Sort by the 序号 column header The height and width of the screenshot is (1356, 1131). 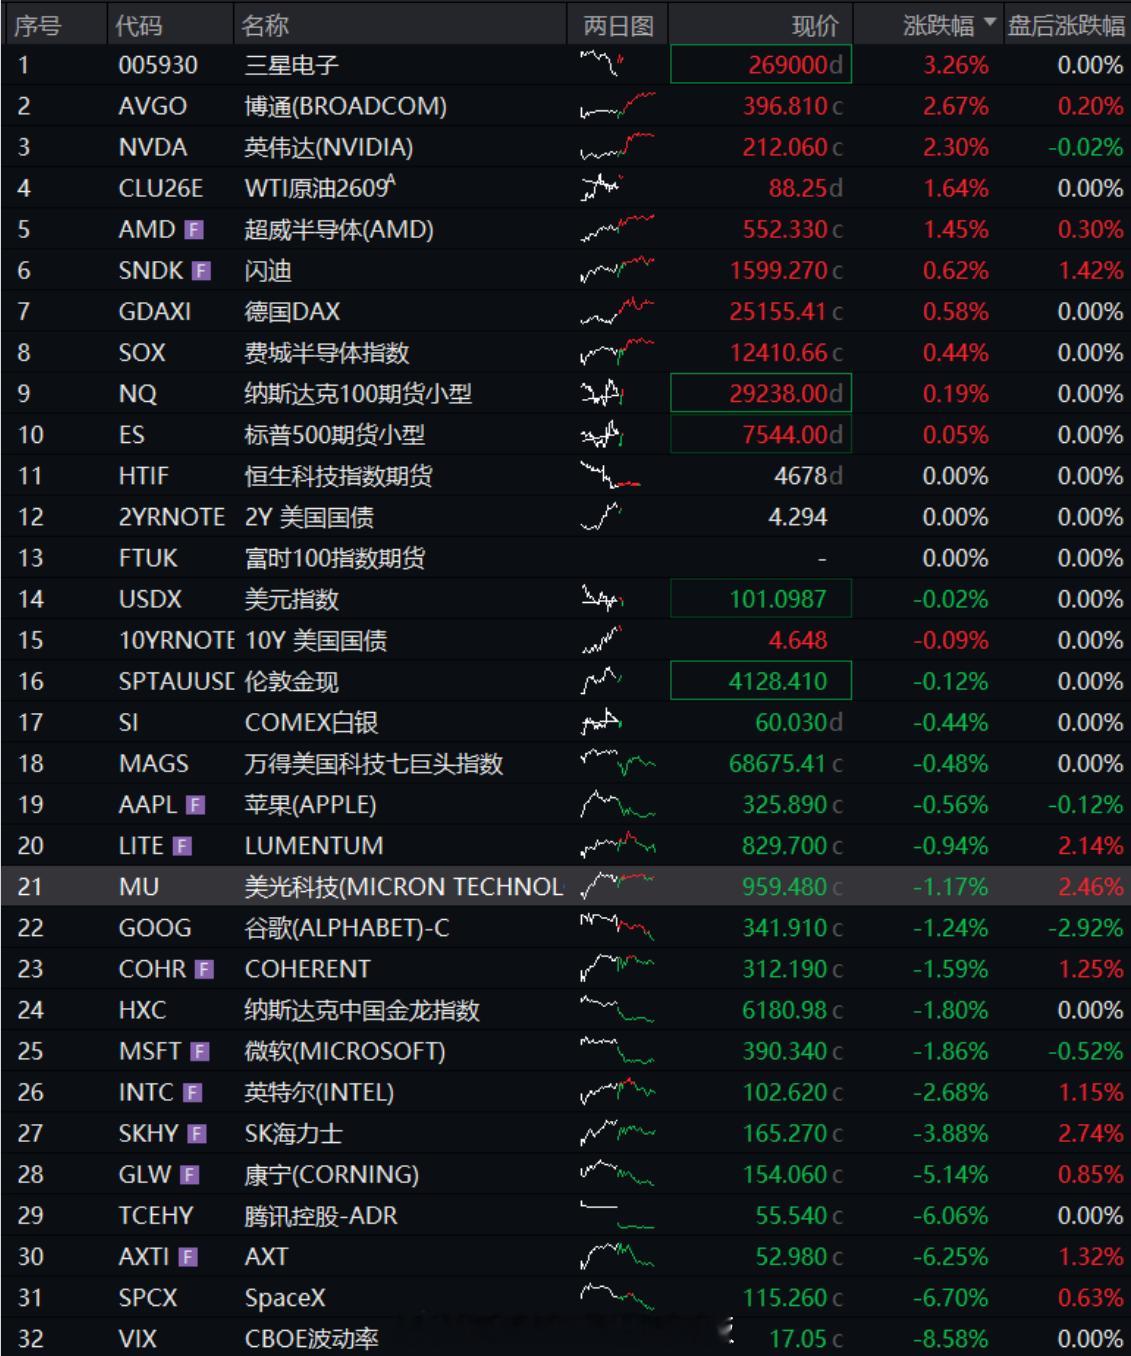[x=37, y=25]
